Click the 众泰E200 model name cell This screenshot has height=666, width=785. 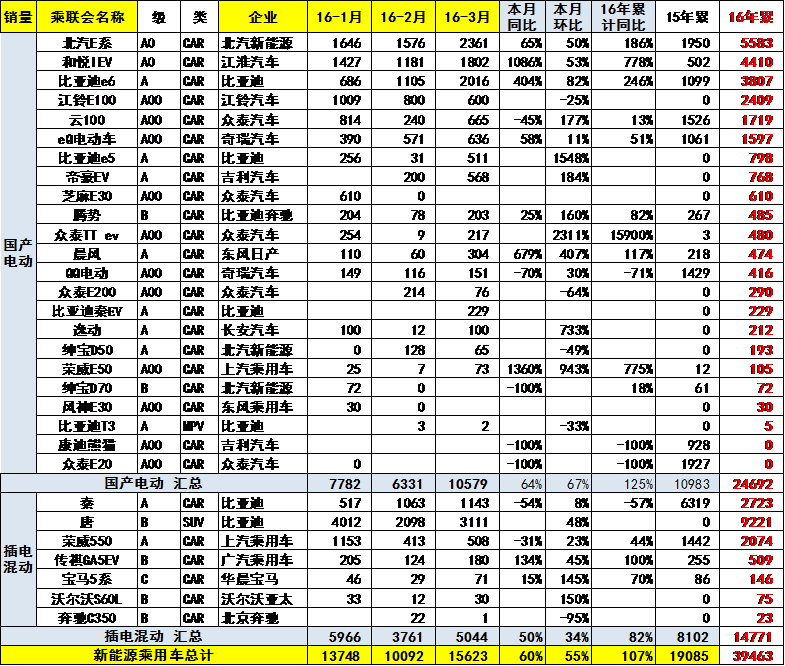(87, 292)
